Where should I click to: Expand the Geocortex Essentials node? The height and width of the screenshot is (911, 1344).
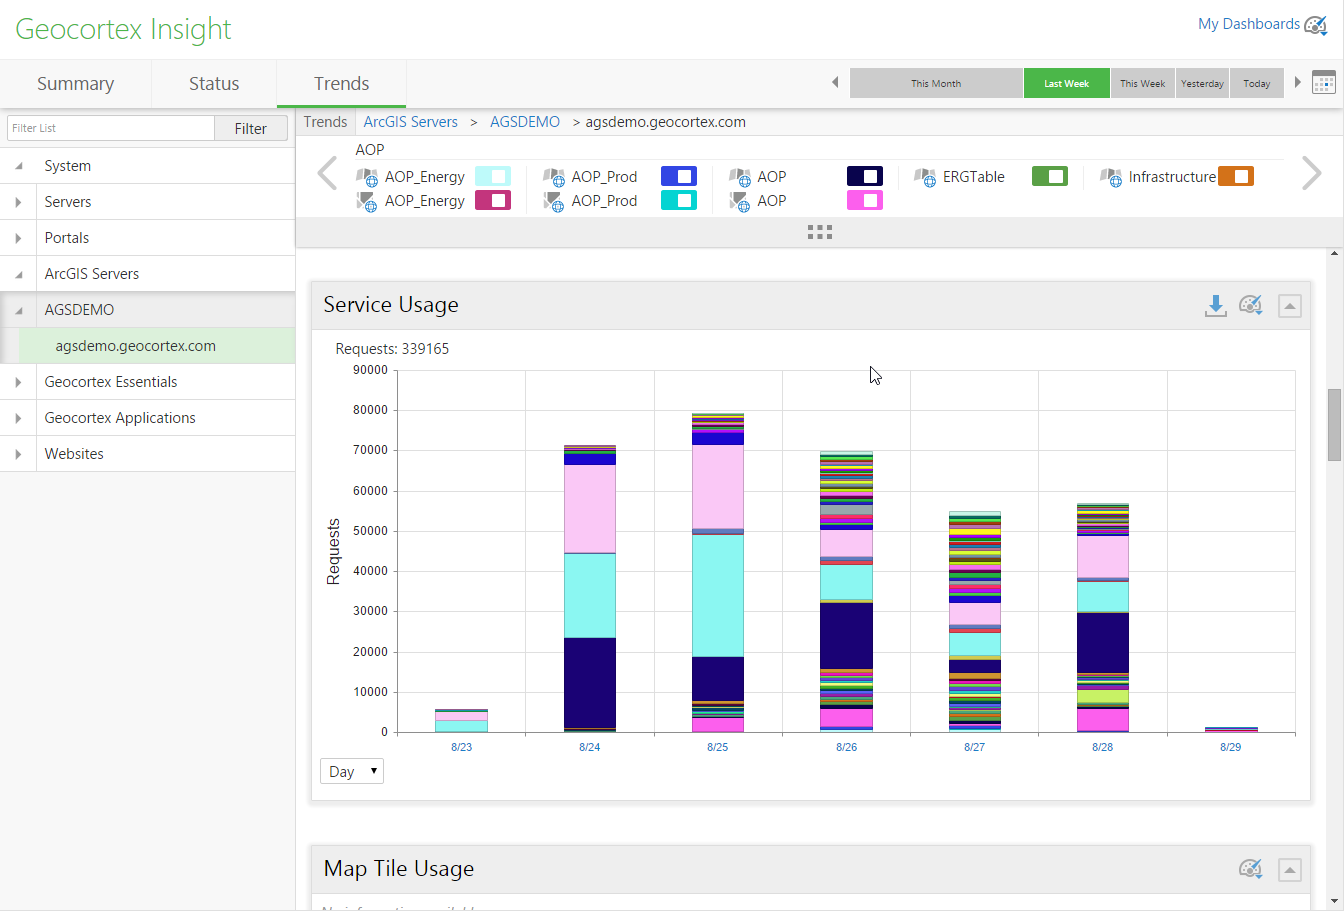tap(18, 382)
